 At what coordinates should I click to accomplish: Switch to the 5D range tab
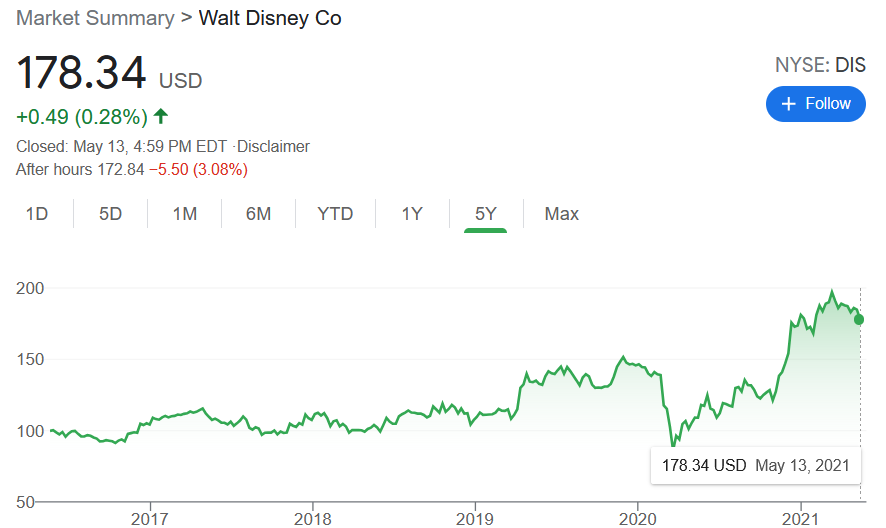(x=110, y=214)
